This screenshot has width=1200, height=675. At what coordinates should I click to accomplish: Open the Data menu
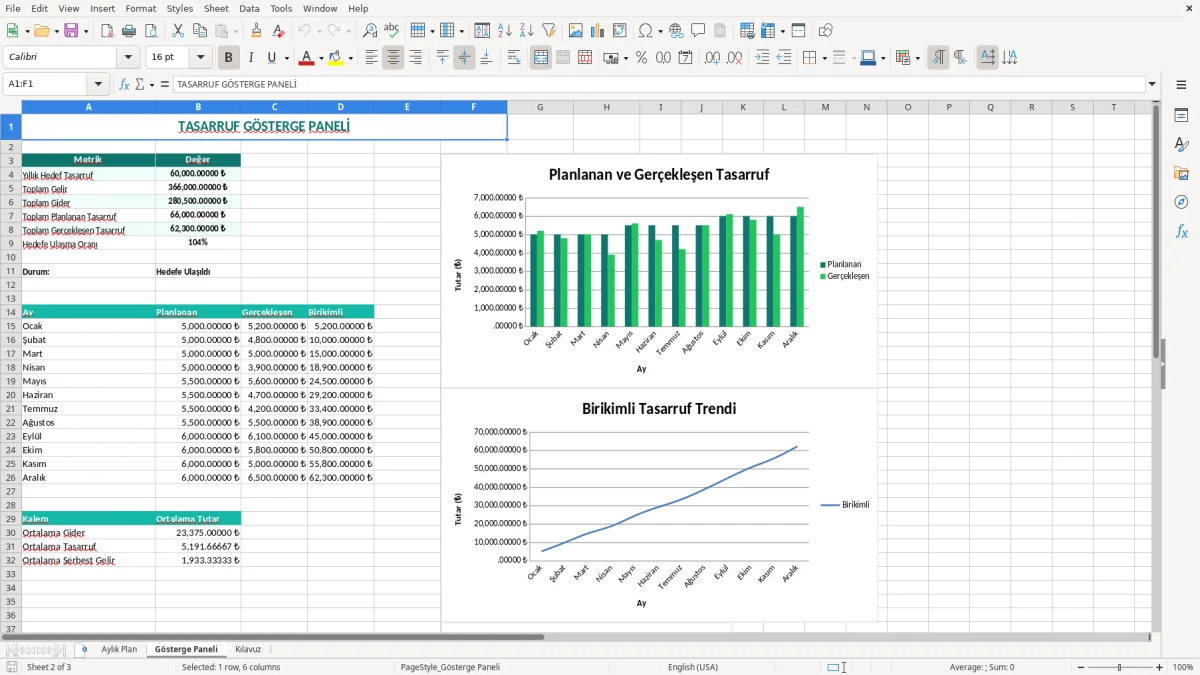[x=249, y=8]
